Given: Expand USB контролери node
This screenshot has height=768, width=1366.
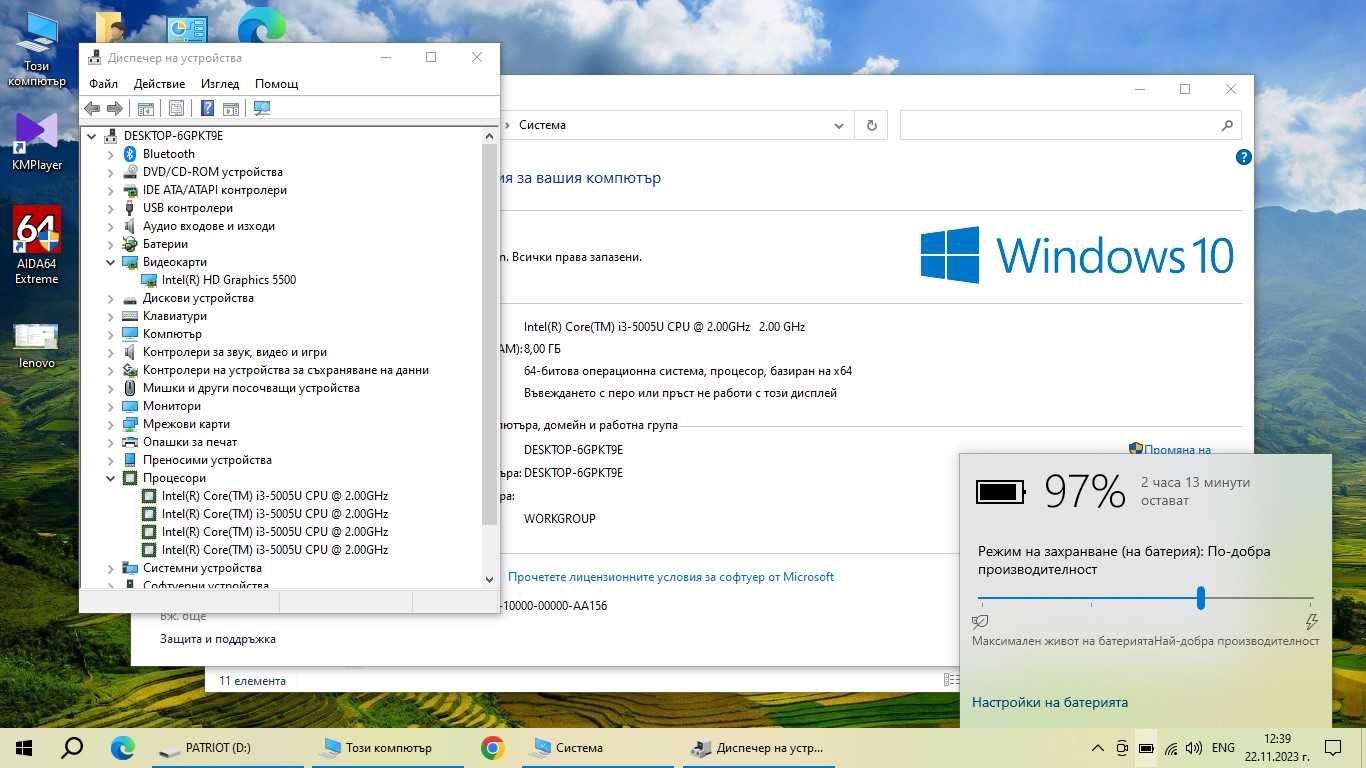Looking at the screenshot, I should point(111,208).
